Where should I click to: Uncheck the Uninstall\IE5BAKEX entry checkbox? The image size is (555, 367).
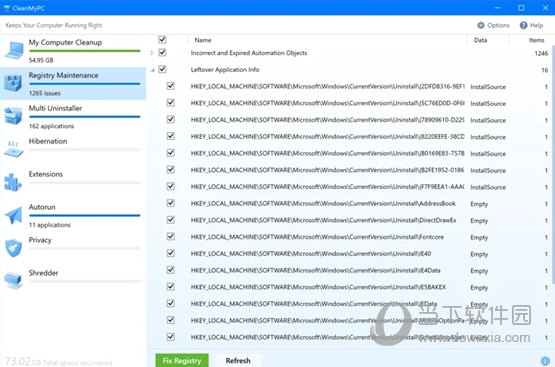[171, 287]
